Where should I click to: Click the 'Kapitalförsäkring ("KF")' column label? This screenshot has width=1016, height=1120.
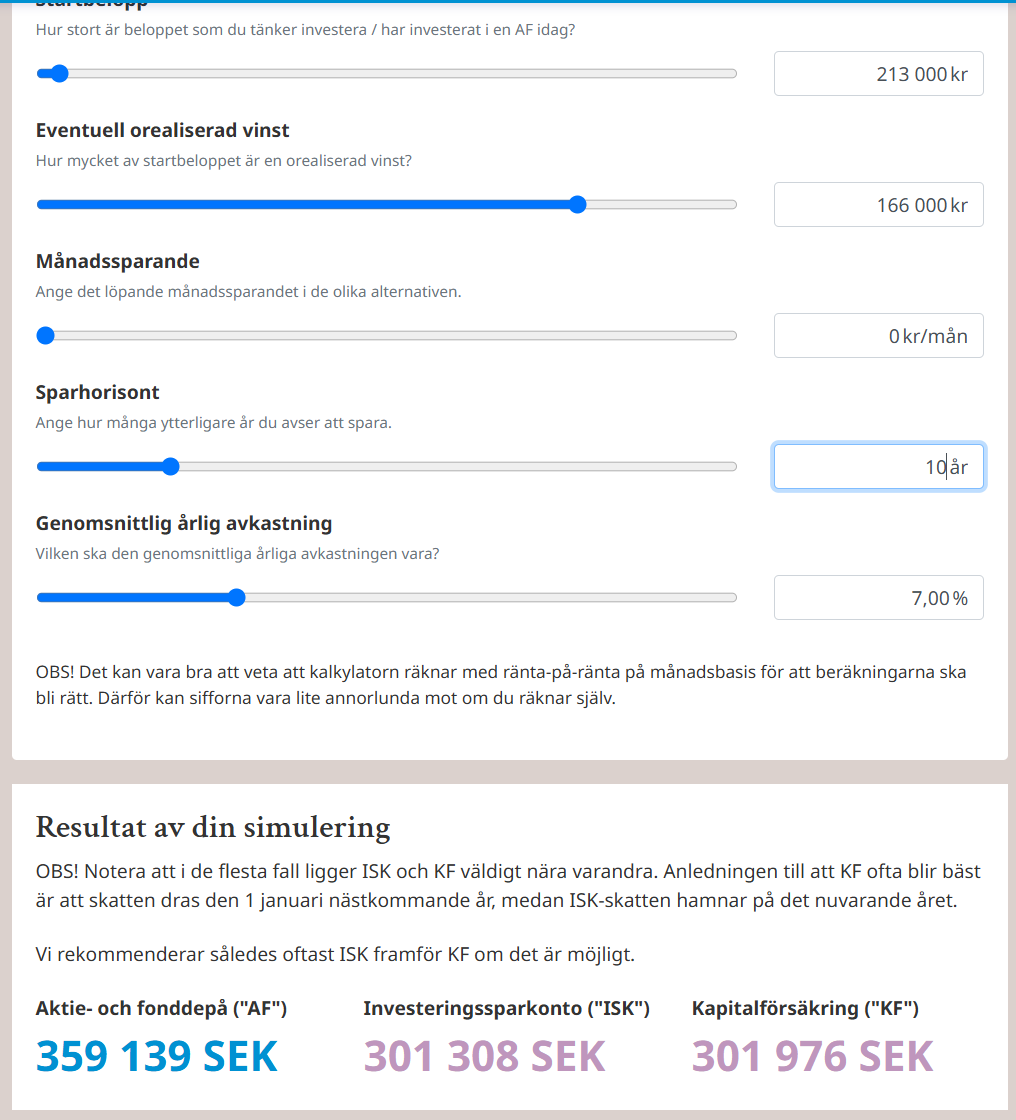click(x=805, y=1009)
